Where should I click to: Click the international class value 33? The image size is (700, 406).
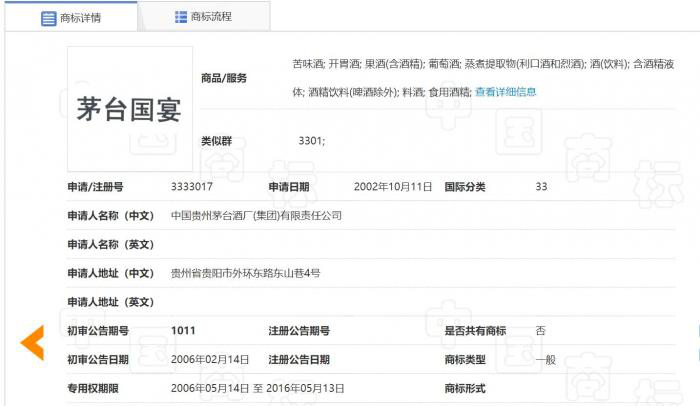point(541,187)
